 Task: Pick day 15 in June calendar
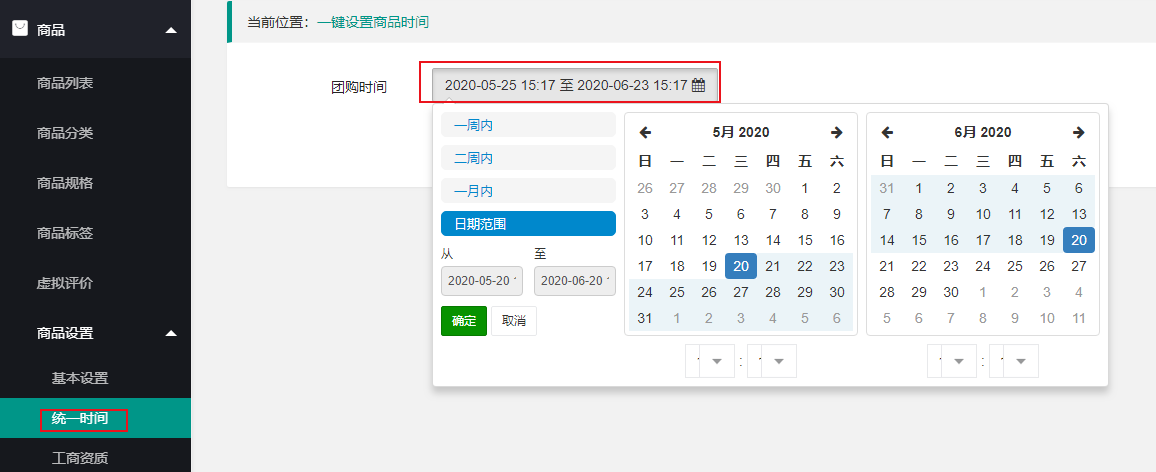919,240
